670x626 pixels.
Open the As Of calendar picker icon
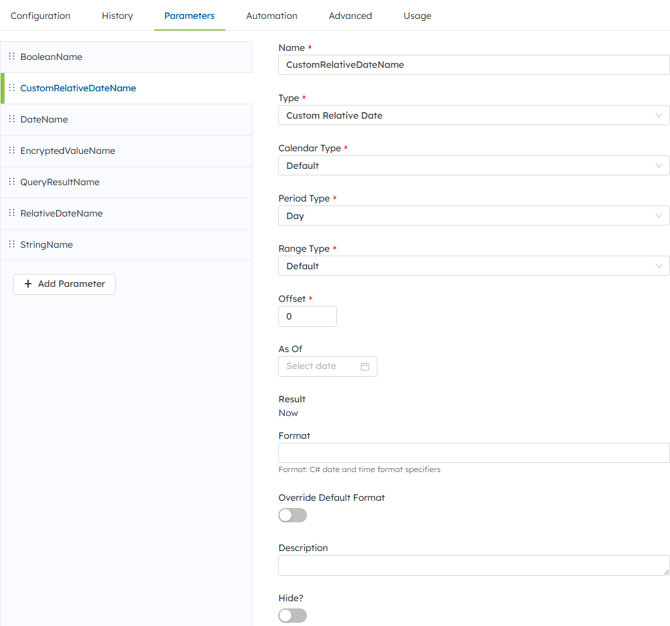(365, 366)
